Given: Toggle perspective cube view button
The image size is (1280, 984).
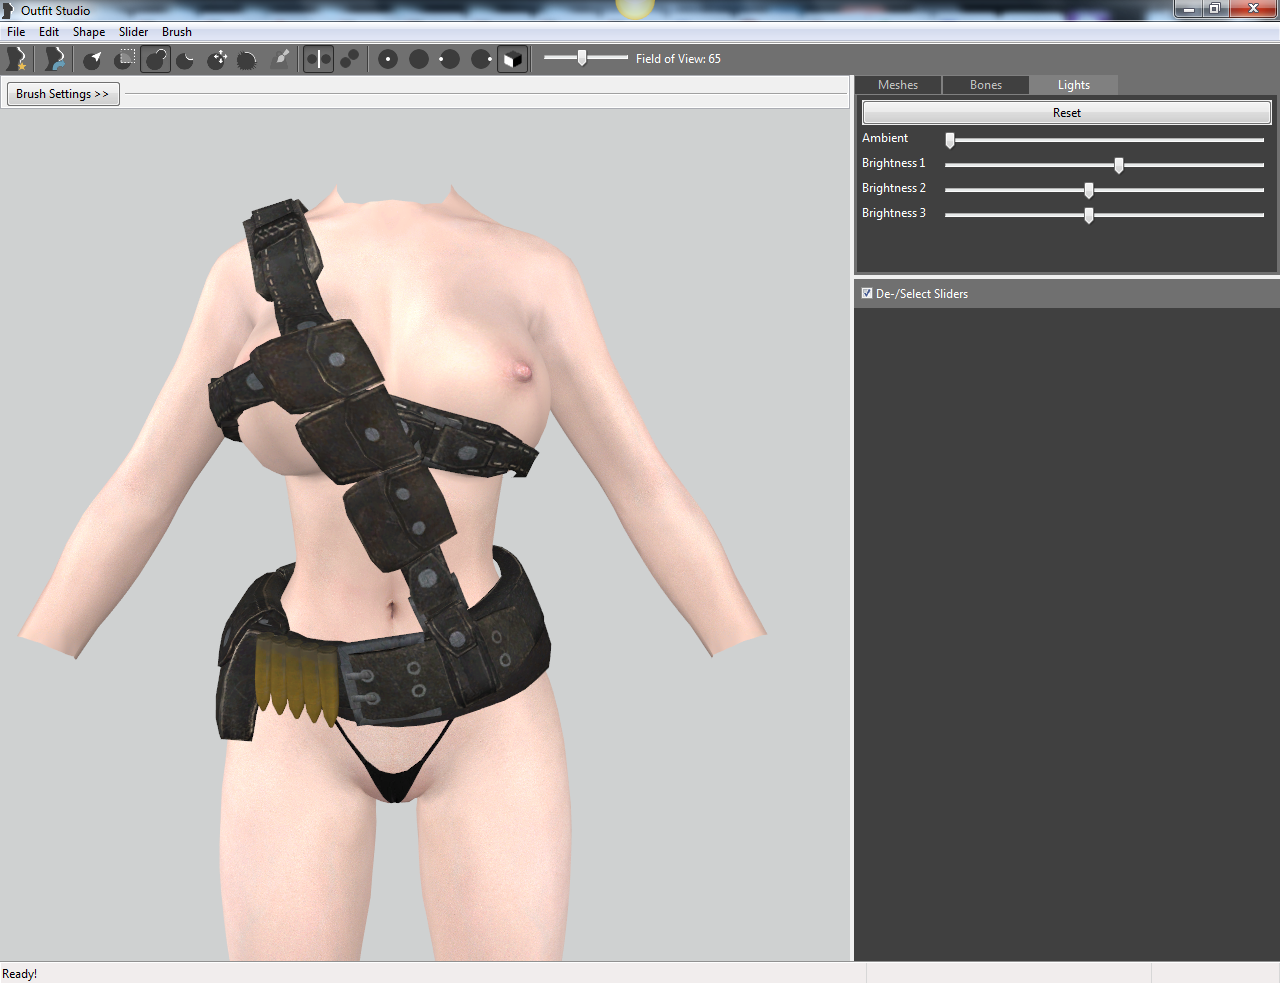Looking at the screenshot, I should click(512, 59).
